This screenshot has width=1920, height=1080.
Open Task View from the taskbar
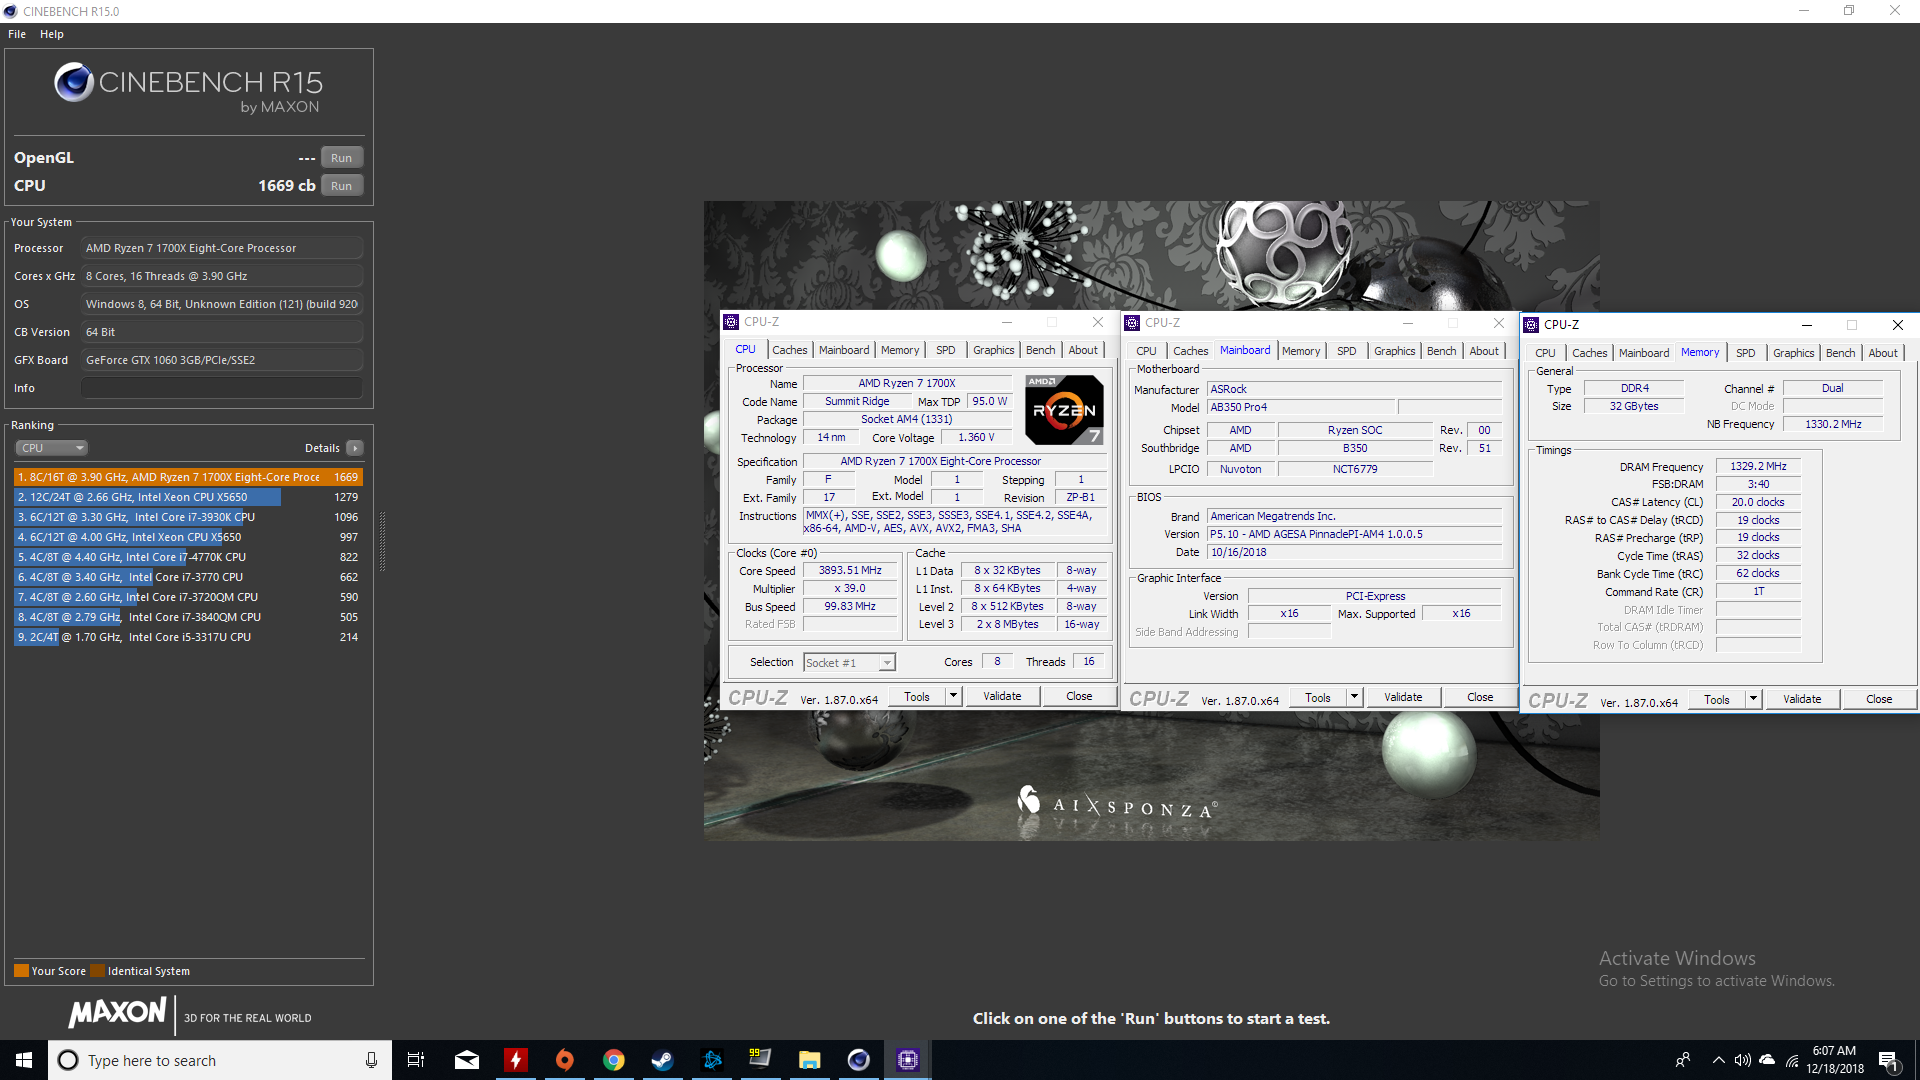(416, 1060)
